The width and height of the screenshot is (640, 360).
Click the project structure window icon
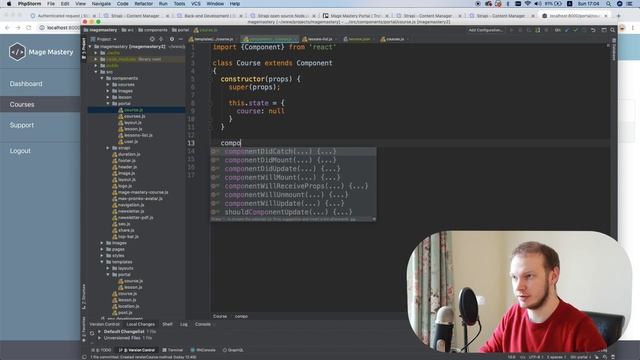(604, 30)
